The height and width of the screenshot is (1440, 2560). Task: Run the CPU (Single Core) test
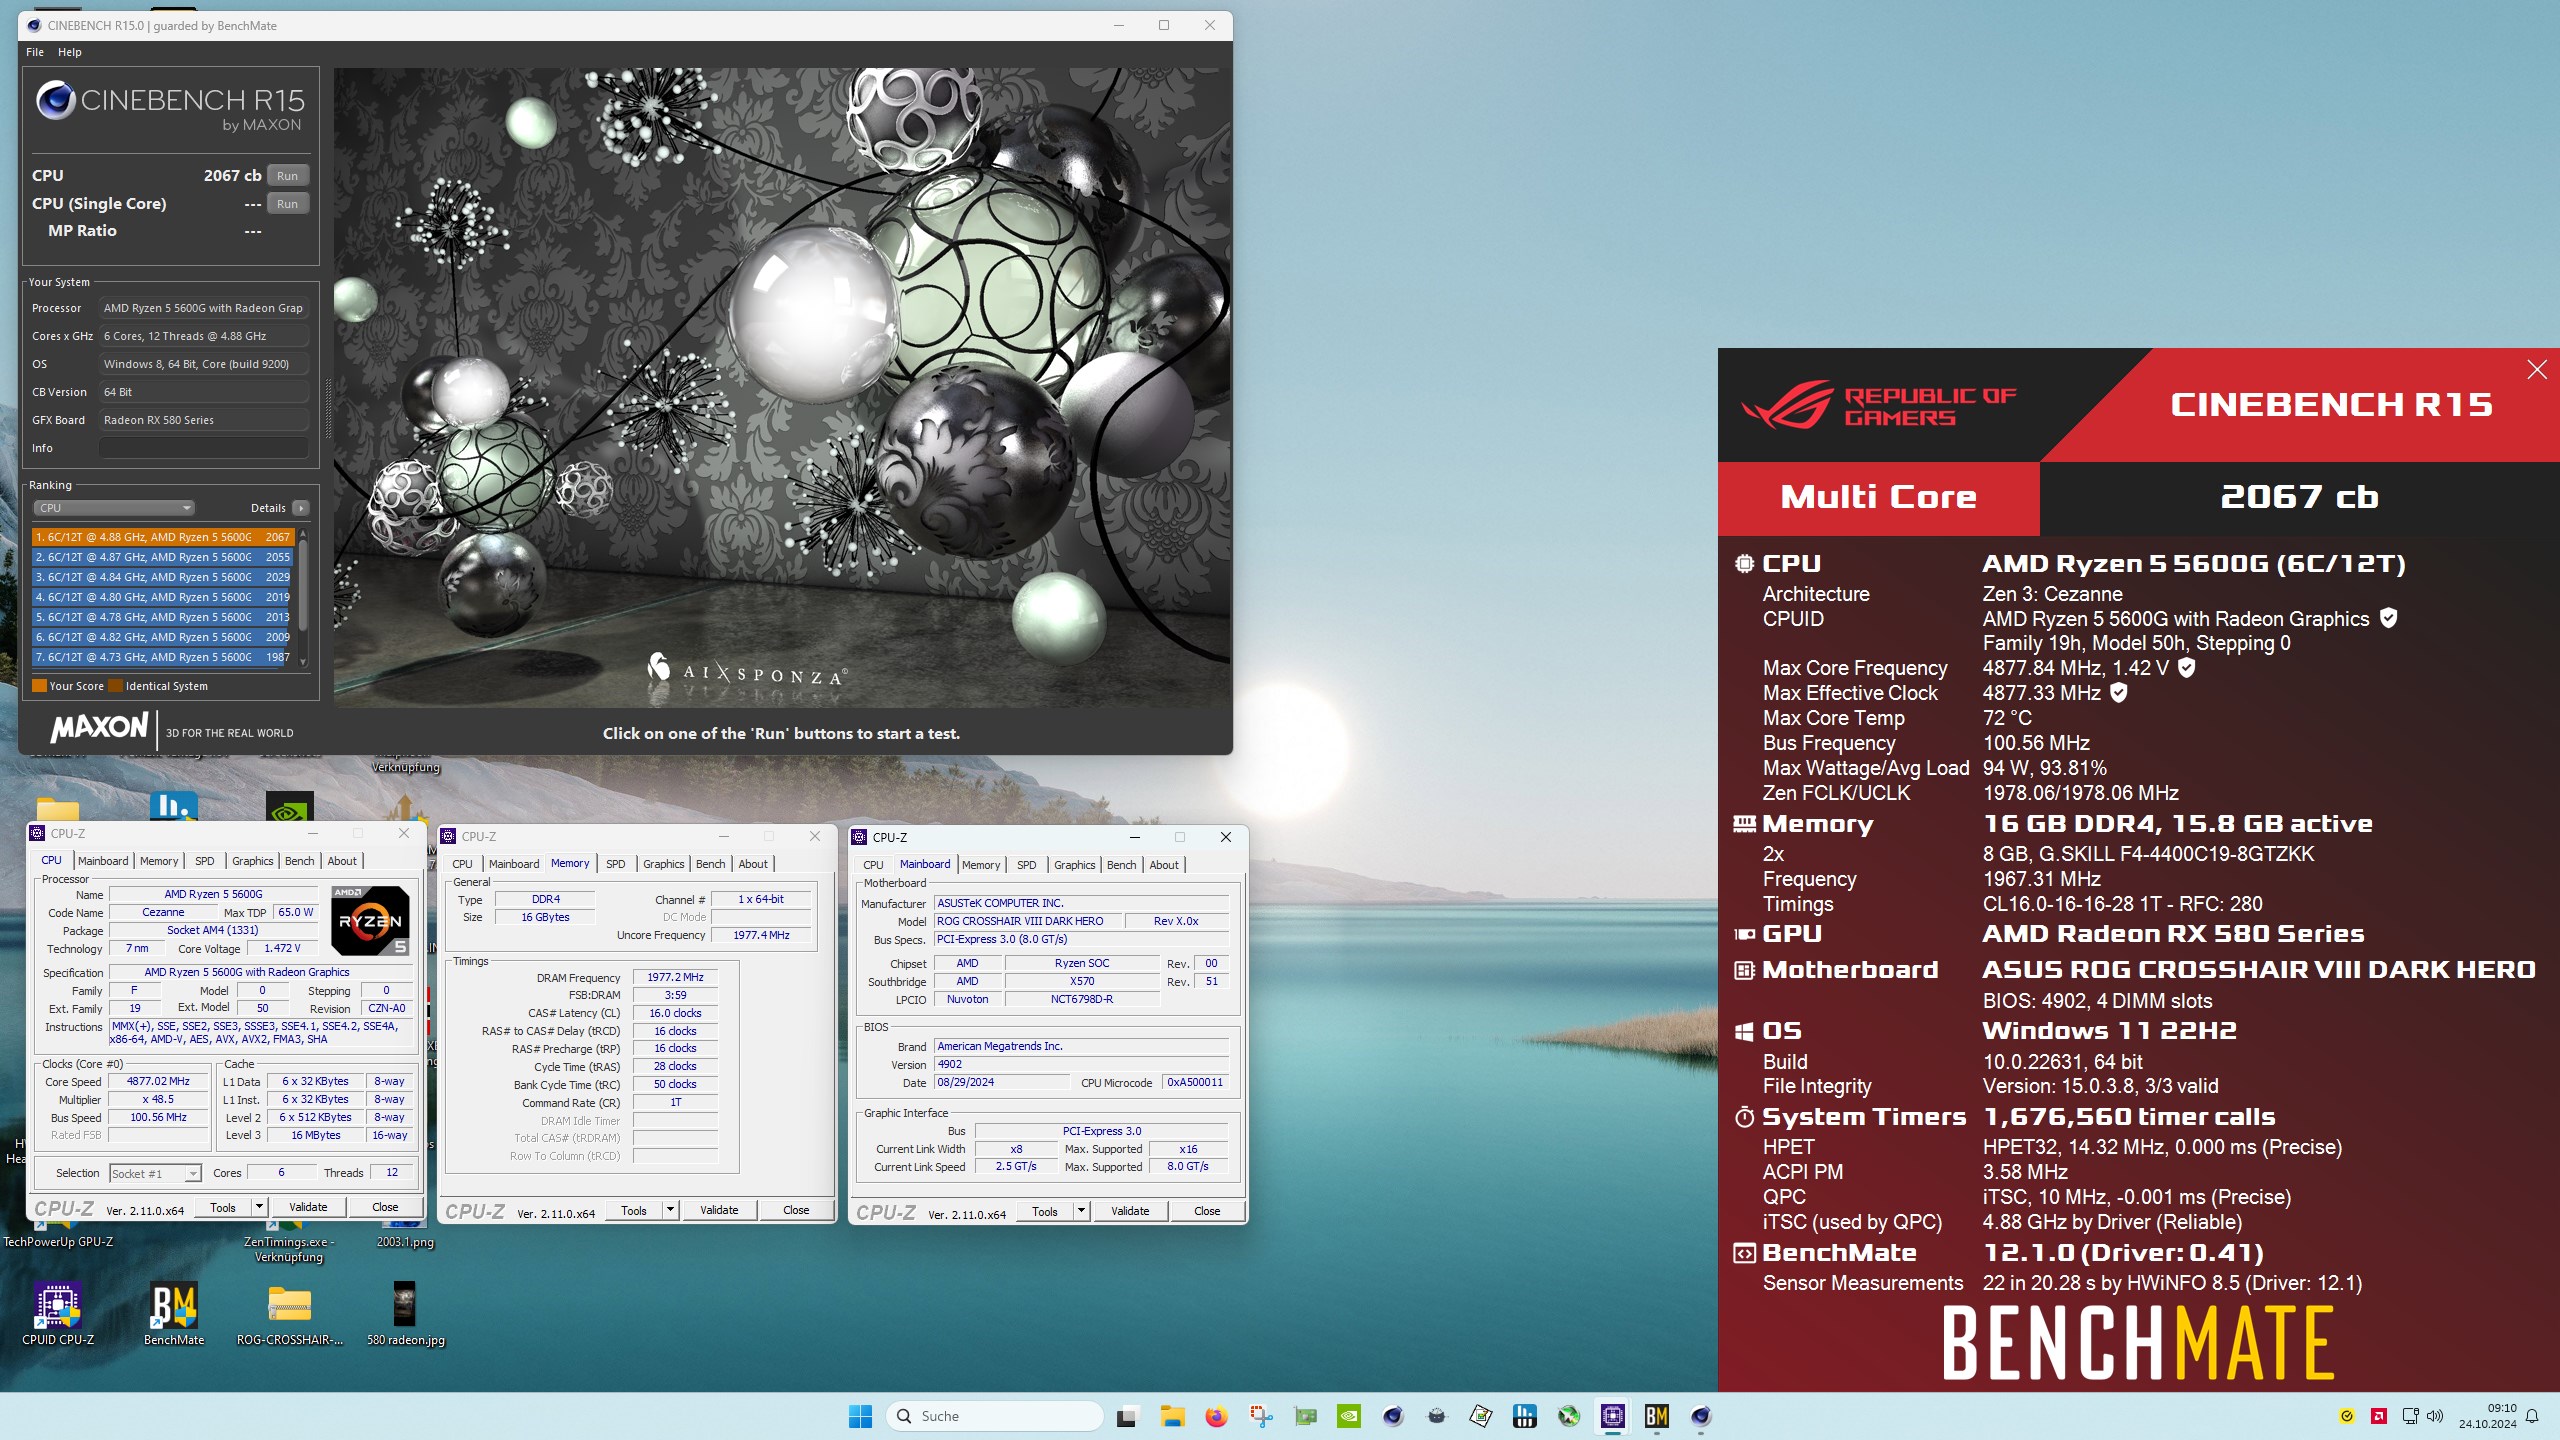click(x=288, y=203)
